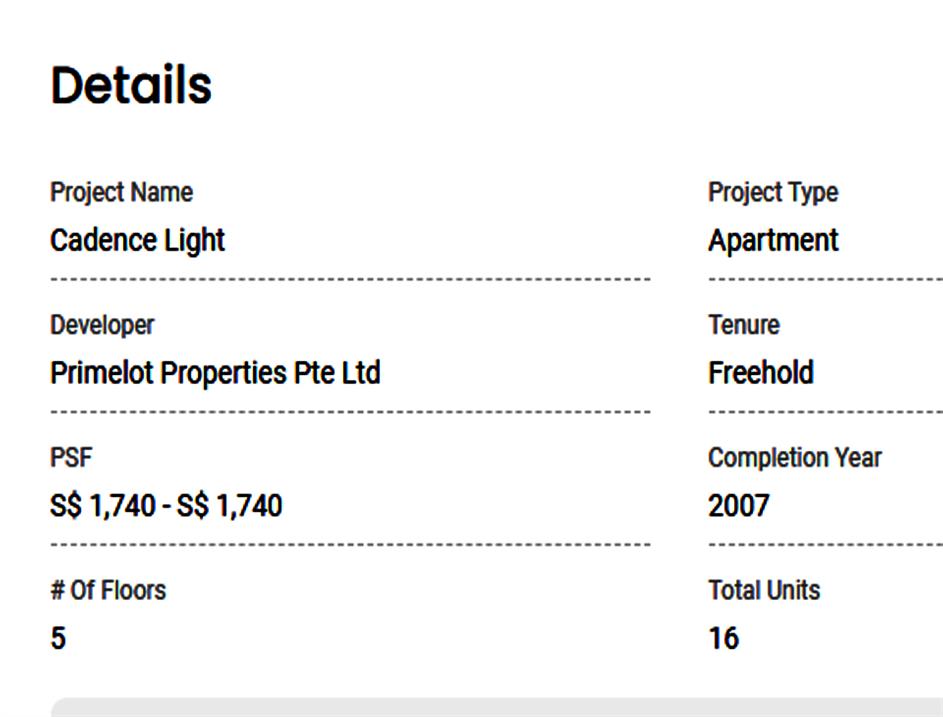
Task: Click the Total Units field label
Action: pyautogui.click(x=764, y=590)
